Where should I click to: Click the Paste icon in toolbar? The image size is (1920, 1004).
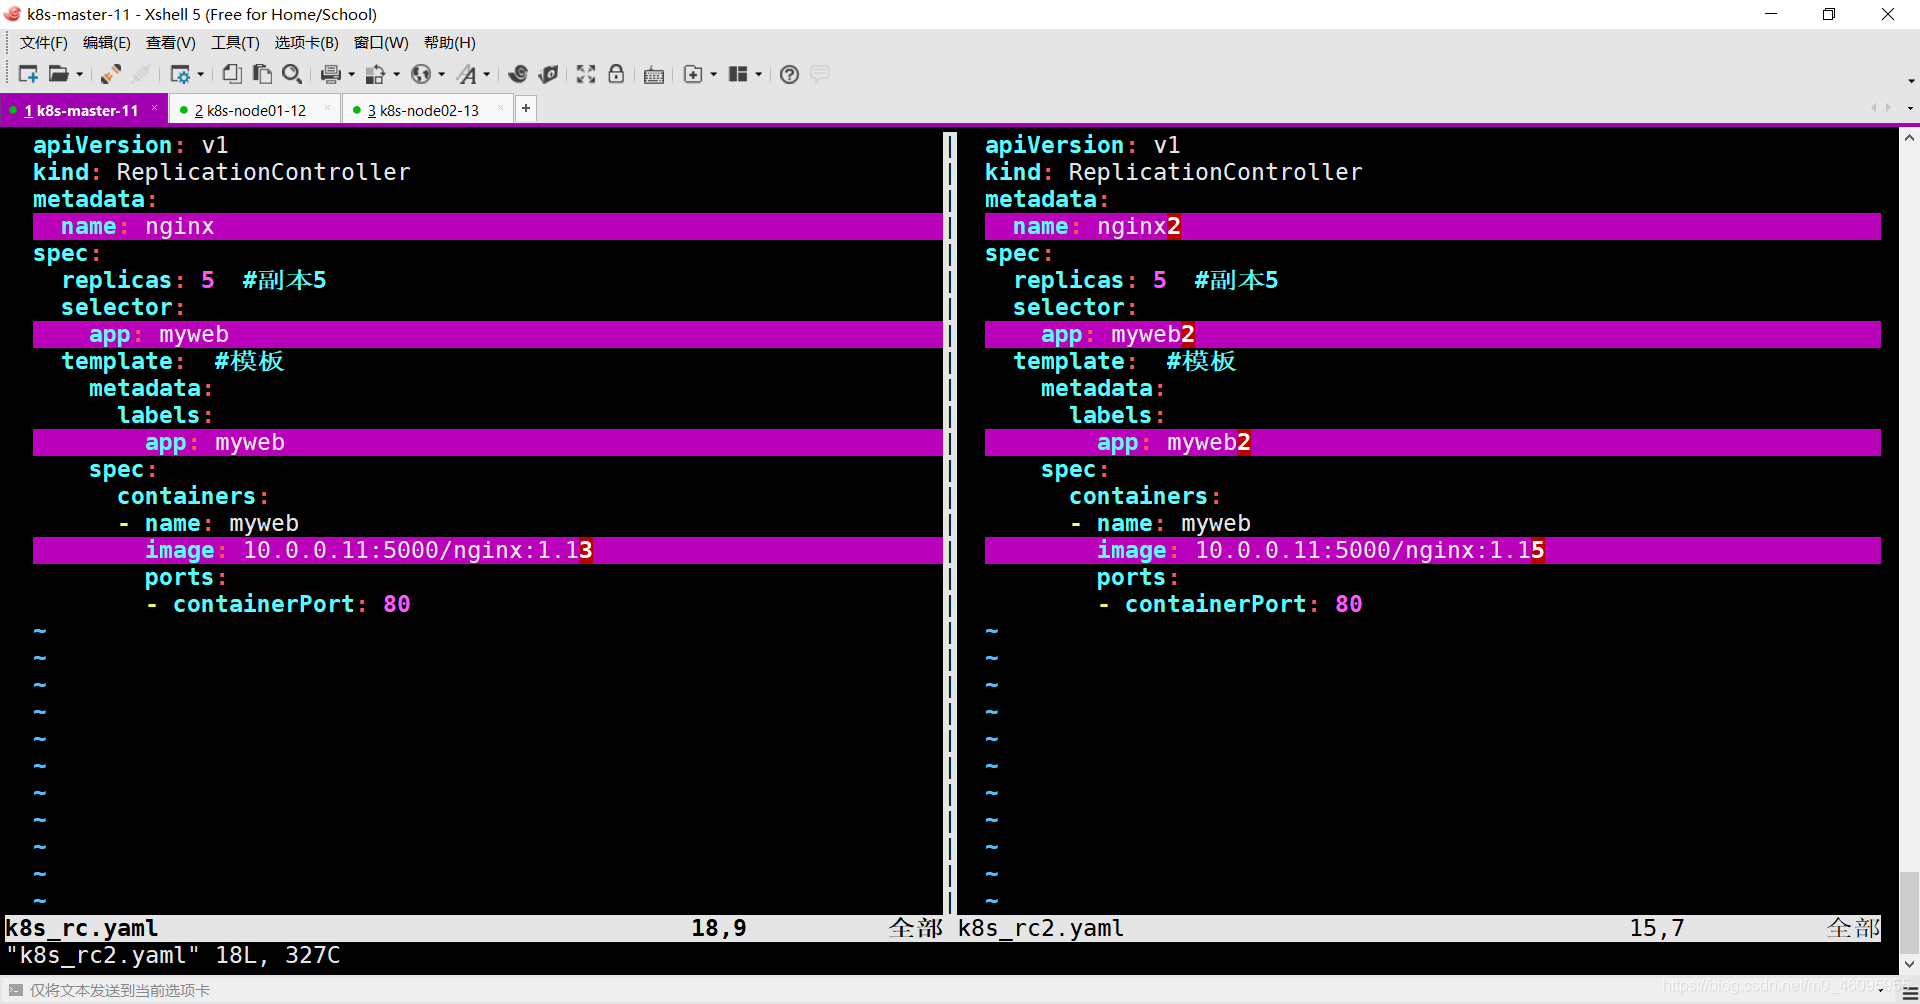click(262, 74)
